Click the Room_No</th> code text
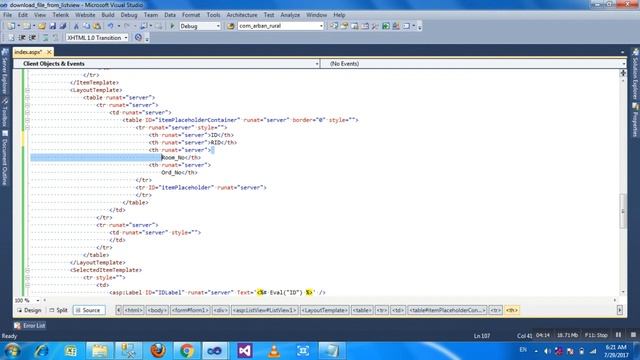The width and height of the screenshot is (640, 360). tap(181, 158)
